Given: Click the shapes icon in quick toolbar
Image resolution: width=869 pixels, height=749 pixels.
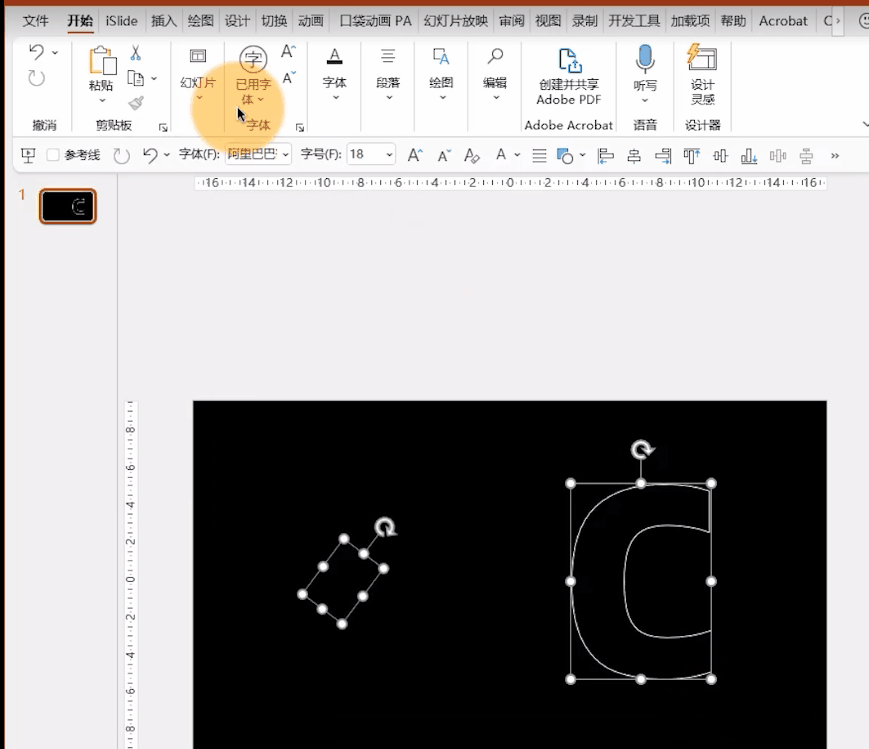Looking at the screenshot, I should click(565, 156).
